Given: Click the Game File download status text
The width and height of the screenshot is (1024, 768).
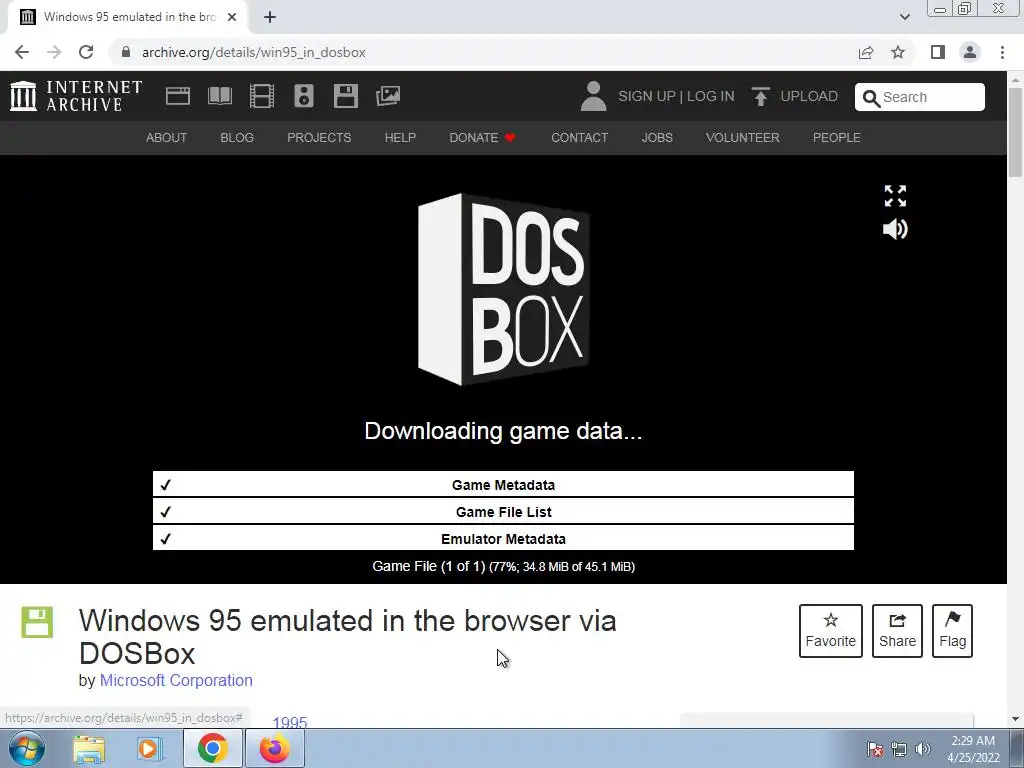Looking at the screenshot, I should (503, 566).
